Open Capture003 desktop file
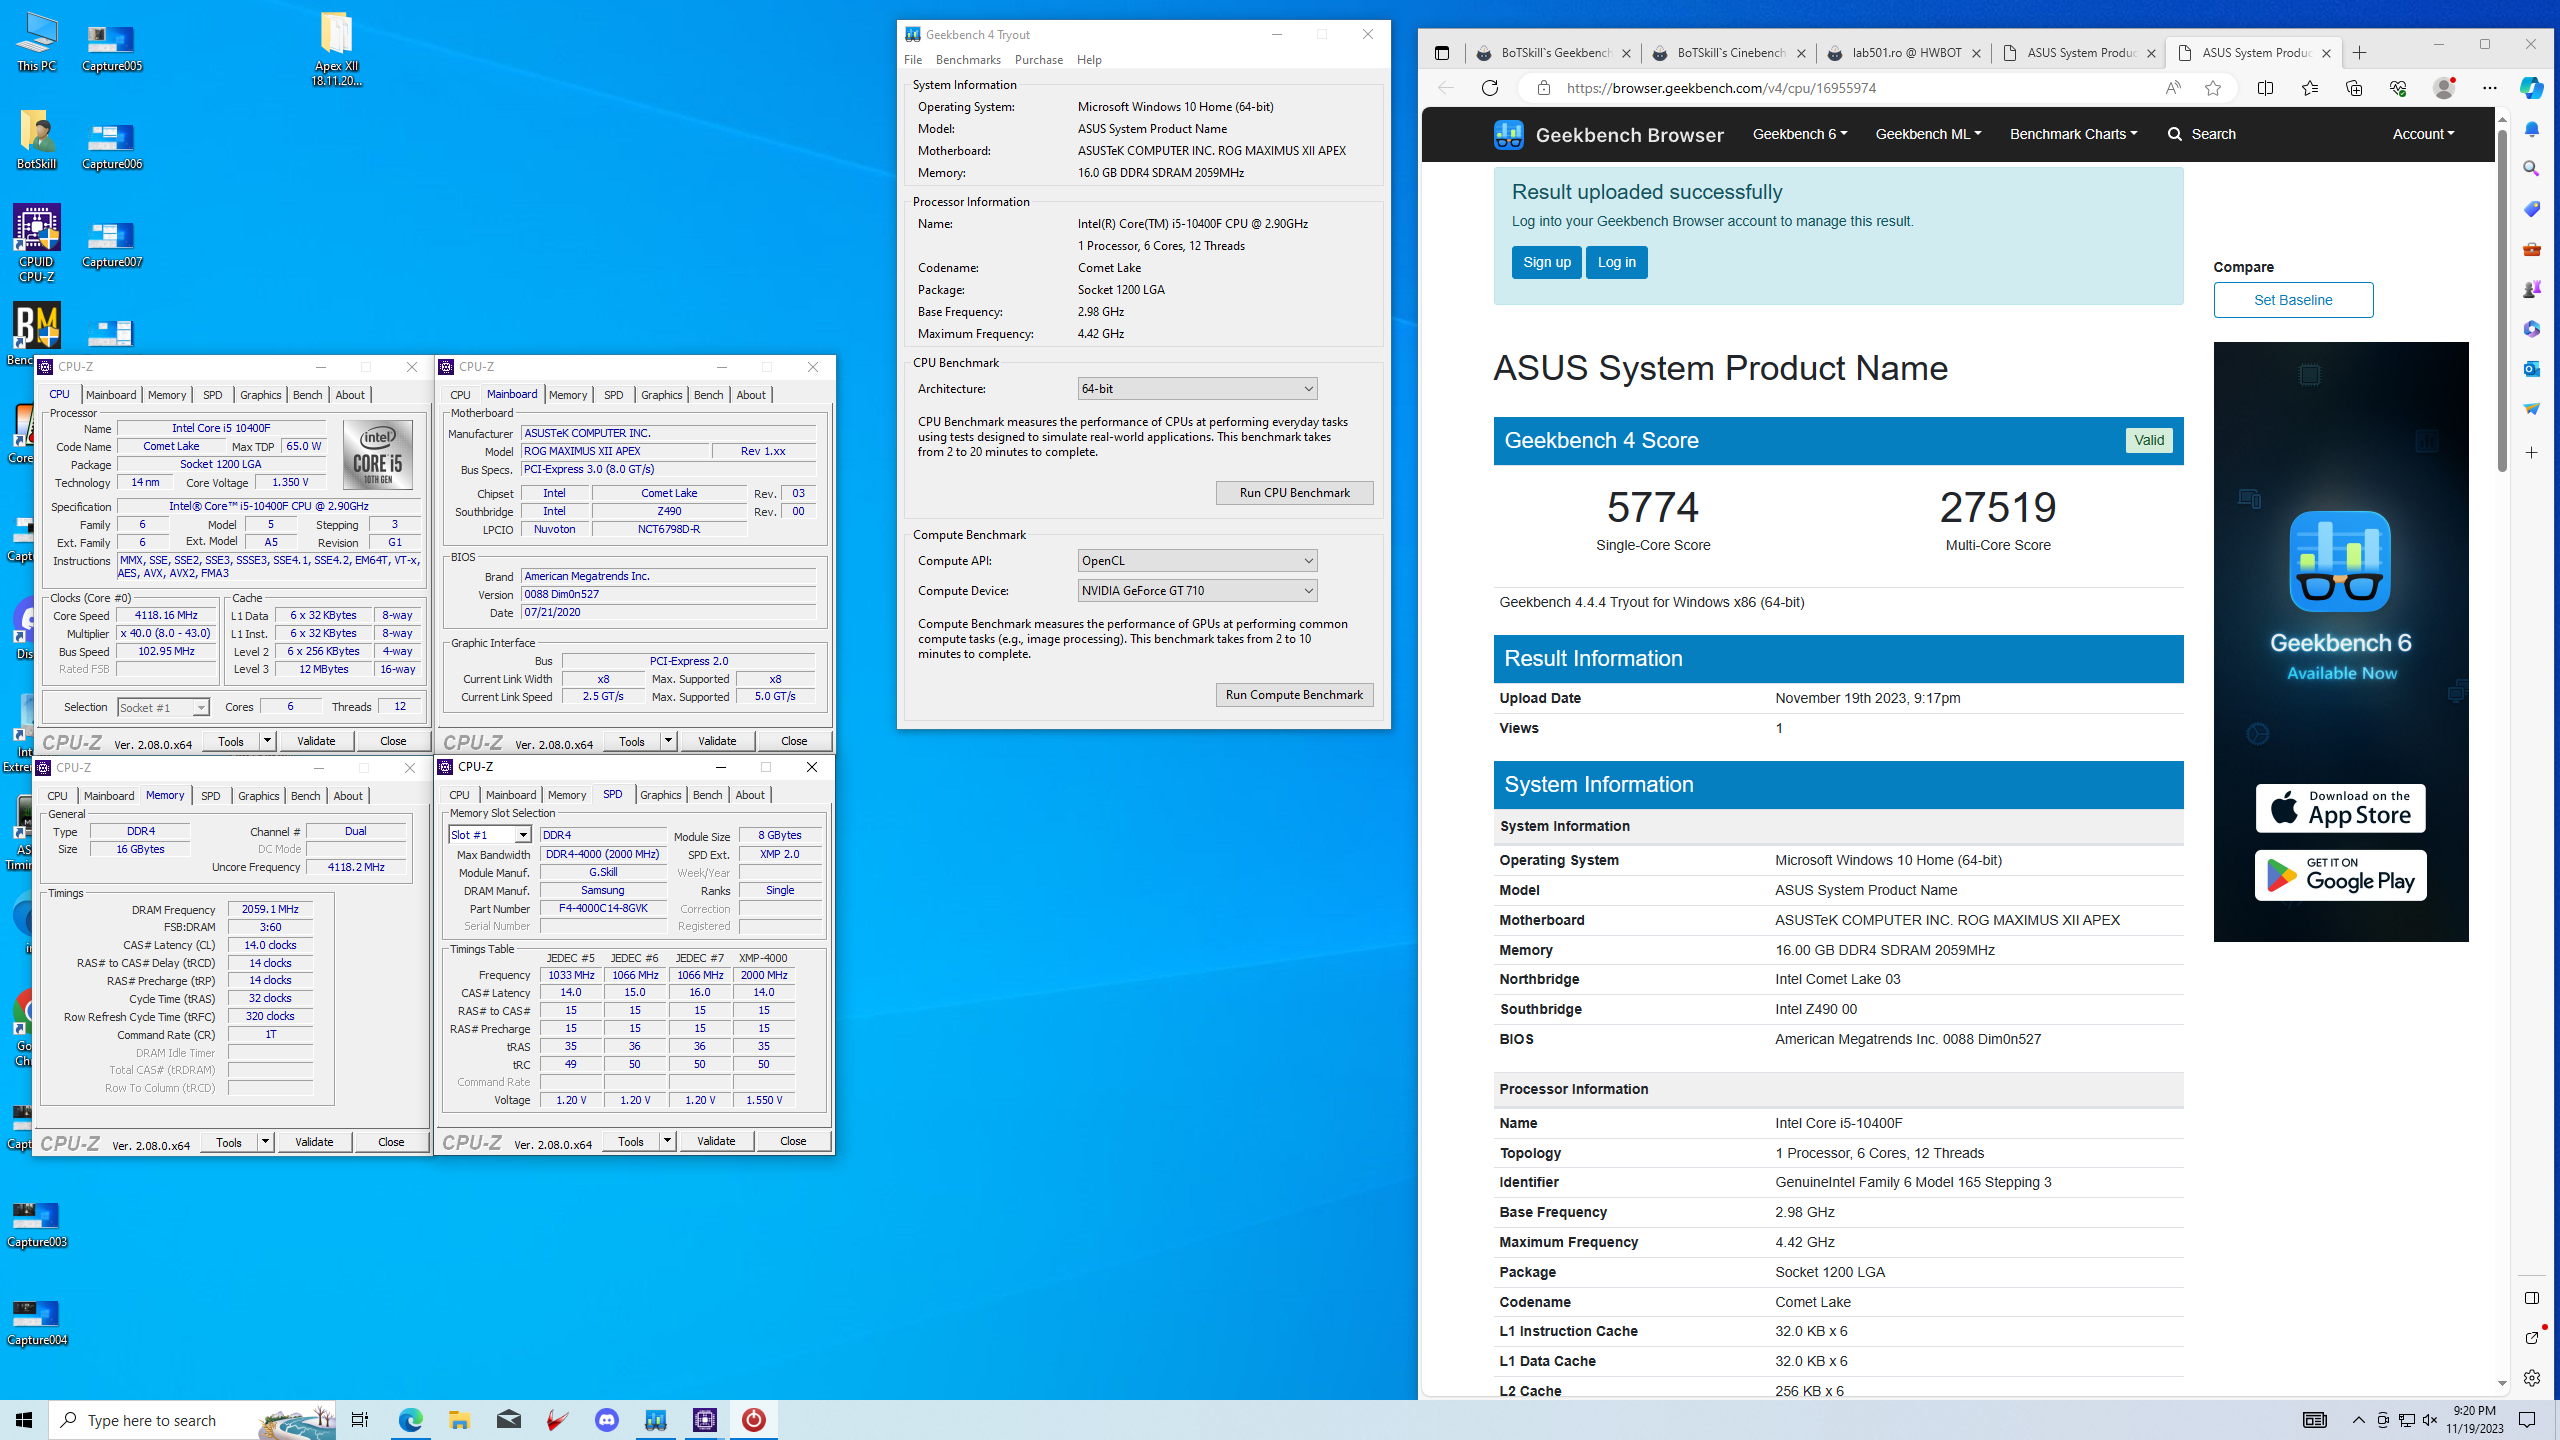Viewport: 2560px width, 1440px height. tap(37, 1224)
